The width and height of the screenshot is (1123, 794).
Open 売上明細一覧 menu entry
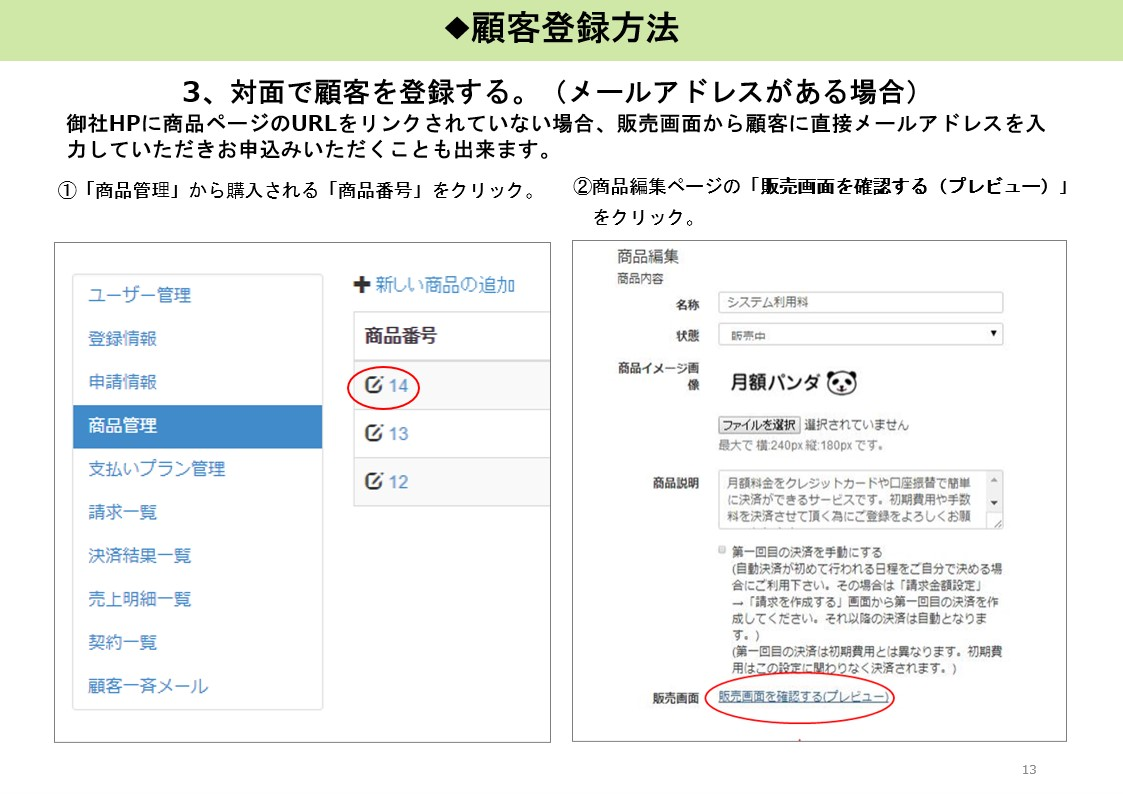(139, 599)
